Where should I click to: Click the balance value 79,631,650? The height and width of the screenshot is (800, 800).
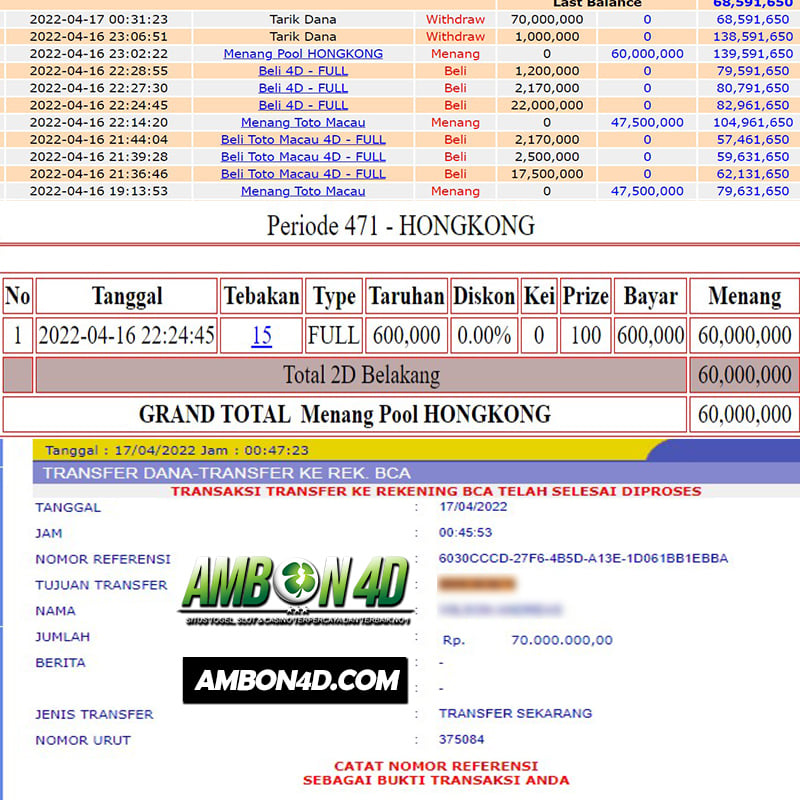coord(753,191)
